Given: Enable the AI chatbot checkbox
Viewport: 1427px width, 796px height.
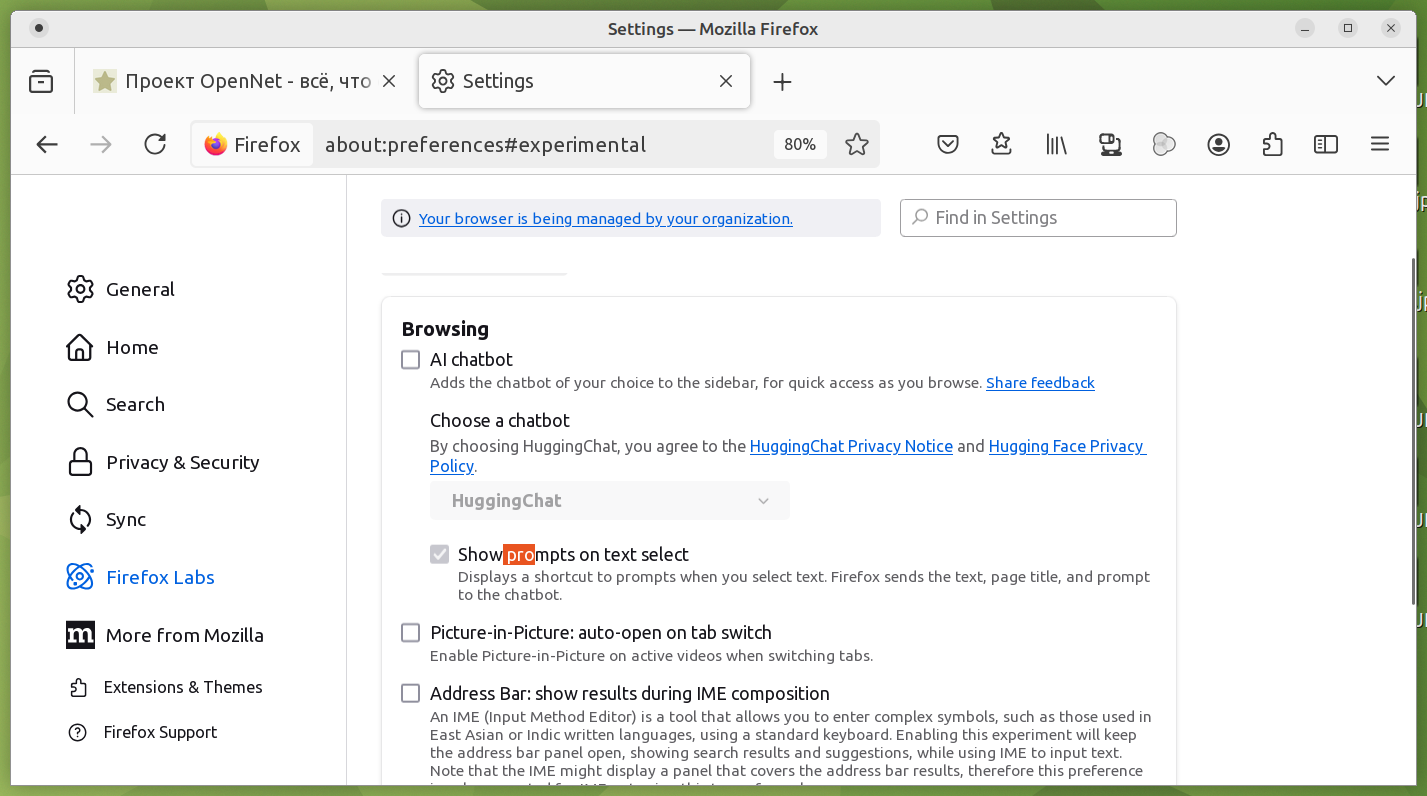Looking at the screenshot, I should [411, 360].
